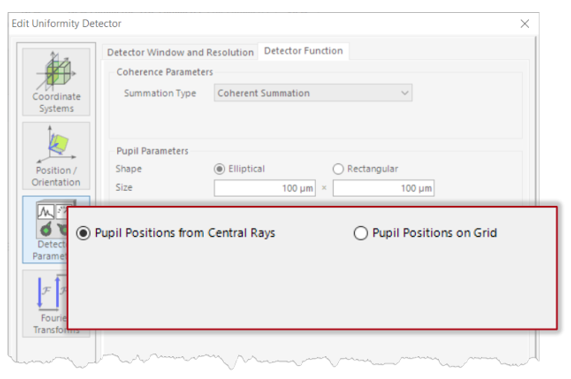The image size is (571, 379).
Task: Expand dropdown arrow next to Coherent Summation
Action: point(405,93)
